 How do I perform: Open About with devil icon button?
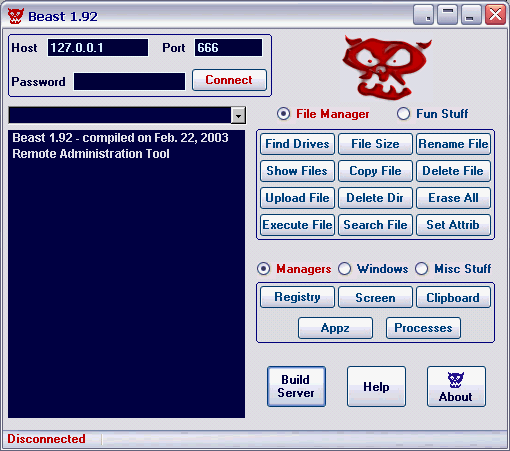(456, 387)
